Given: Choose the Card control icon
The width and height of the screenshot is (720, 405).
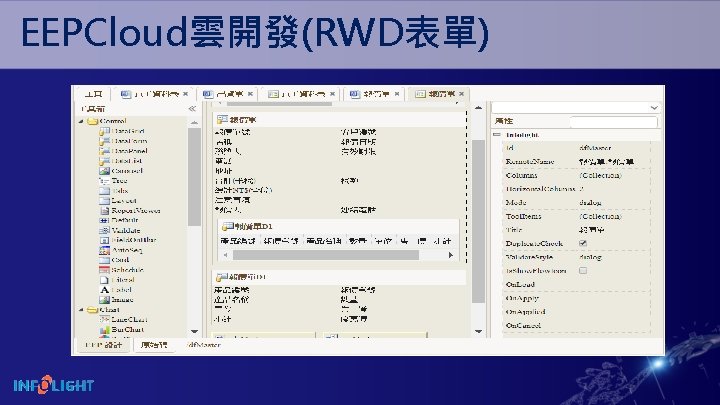Looking at the screenshot, I should pos(104,260).
